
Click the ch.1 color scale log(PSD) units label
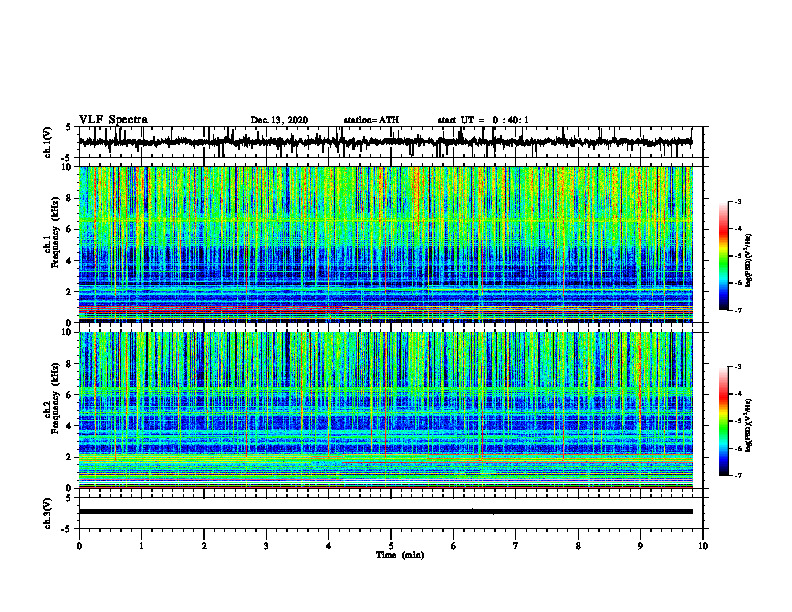click(x=748, y=261)
